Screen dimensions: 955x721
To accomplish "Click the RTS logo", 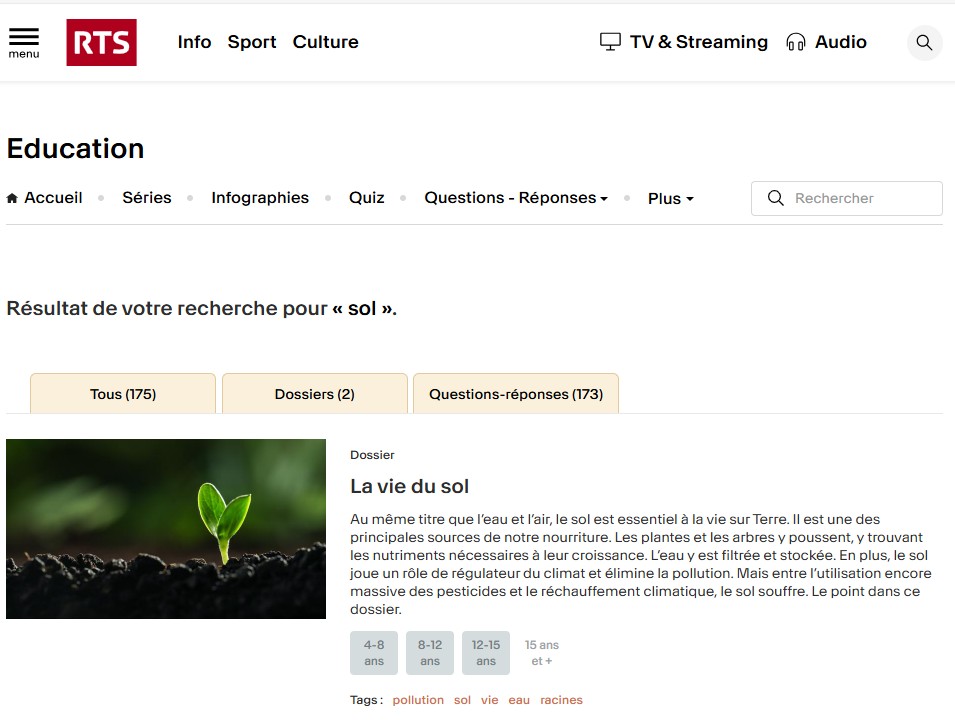I will tap(101, 42).
